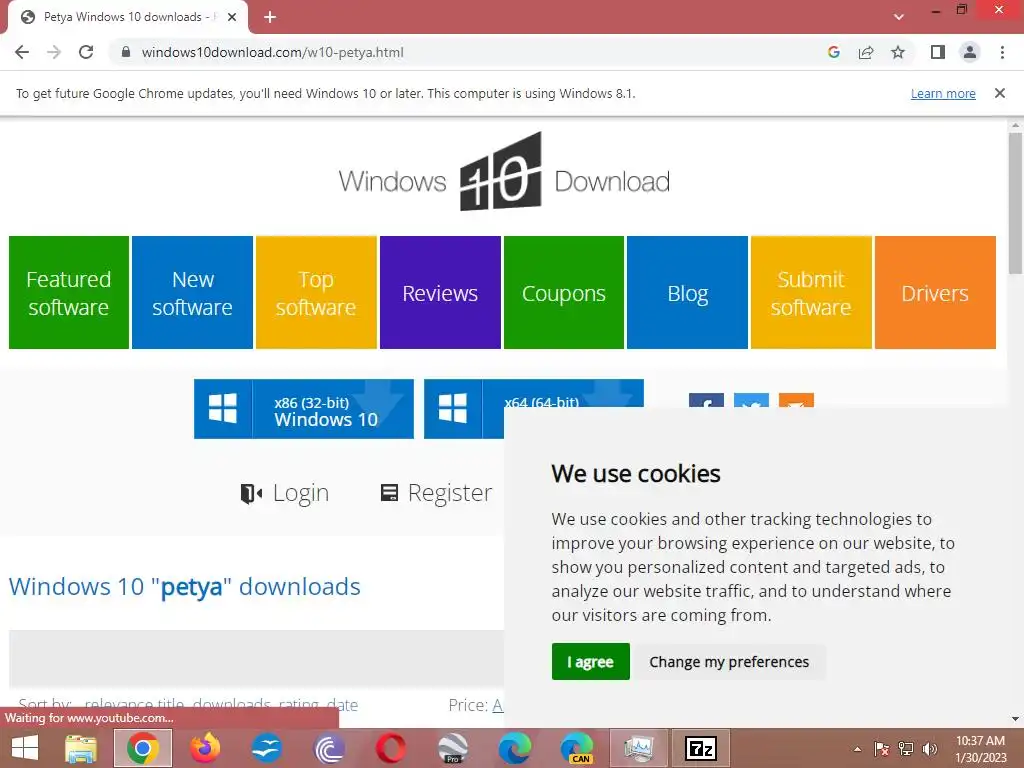1024x768 pixels.
Task: Launch Opera browser from taskbar
Action: [x=391, y=748]
